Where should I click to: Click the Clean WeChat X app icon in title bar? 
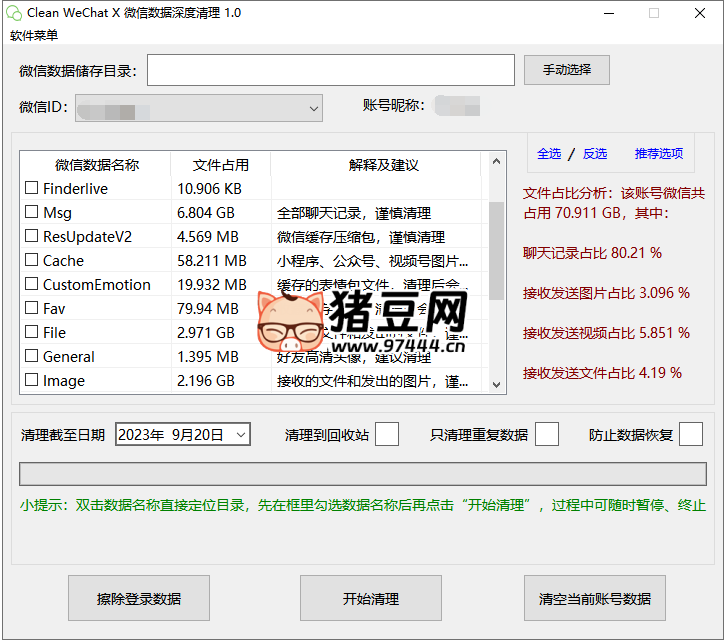14,13
